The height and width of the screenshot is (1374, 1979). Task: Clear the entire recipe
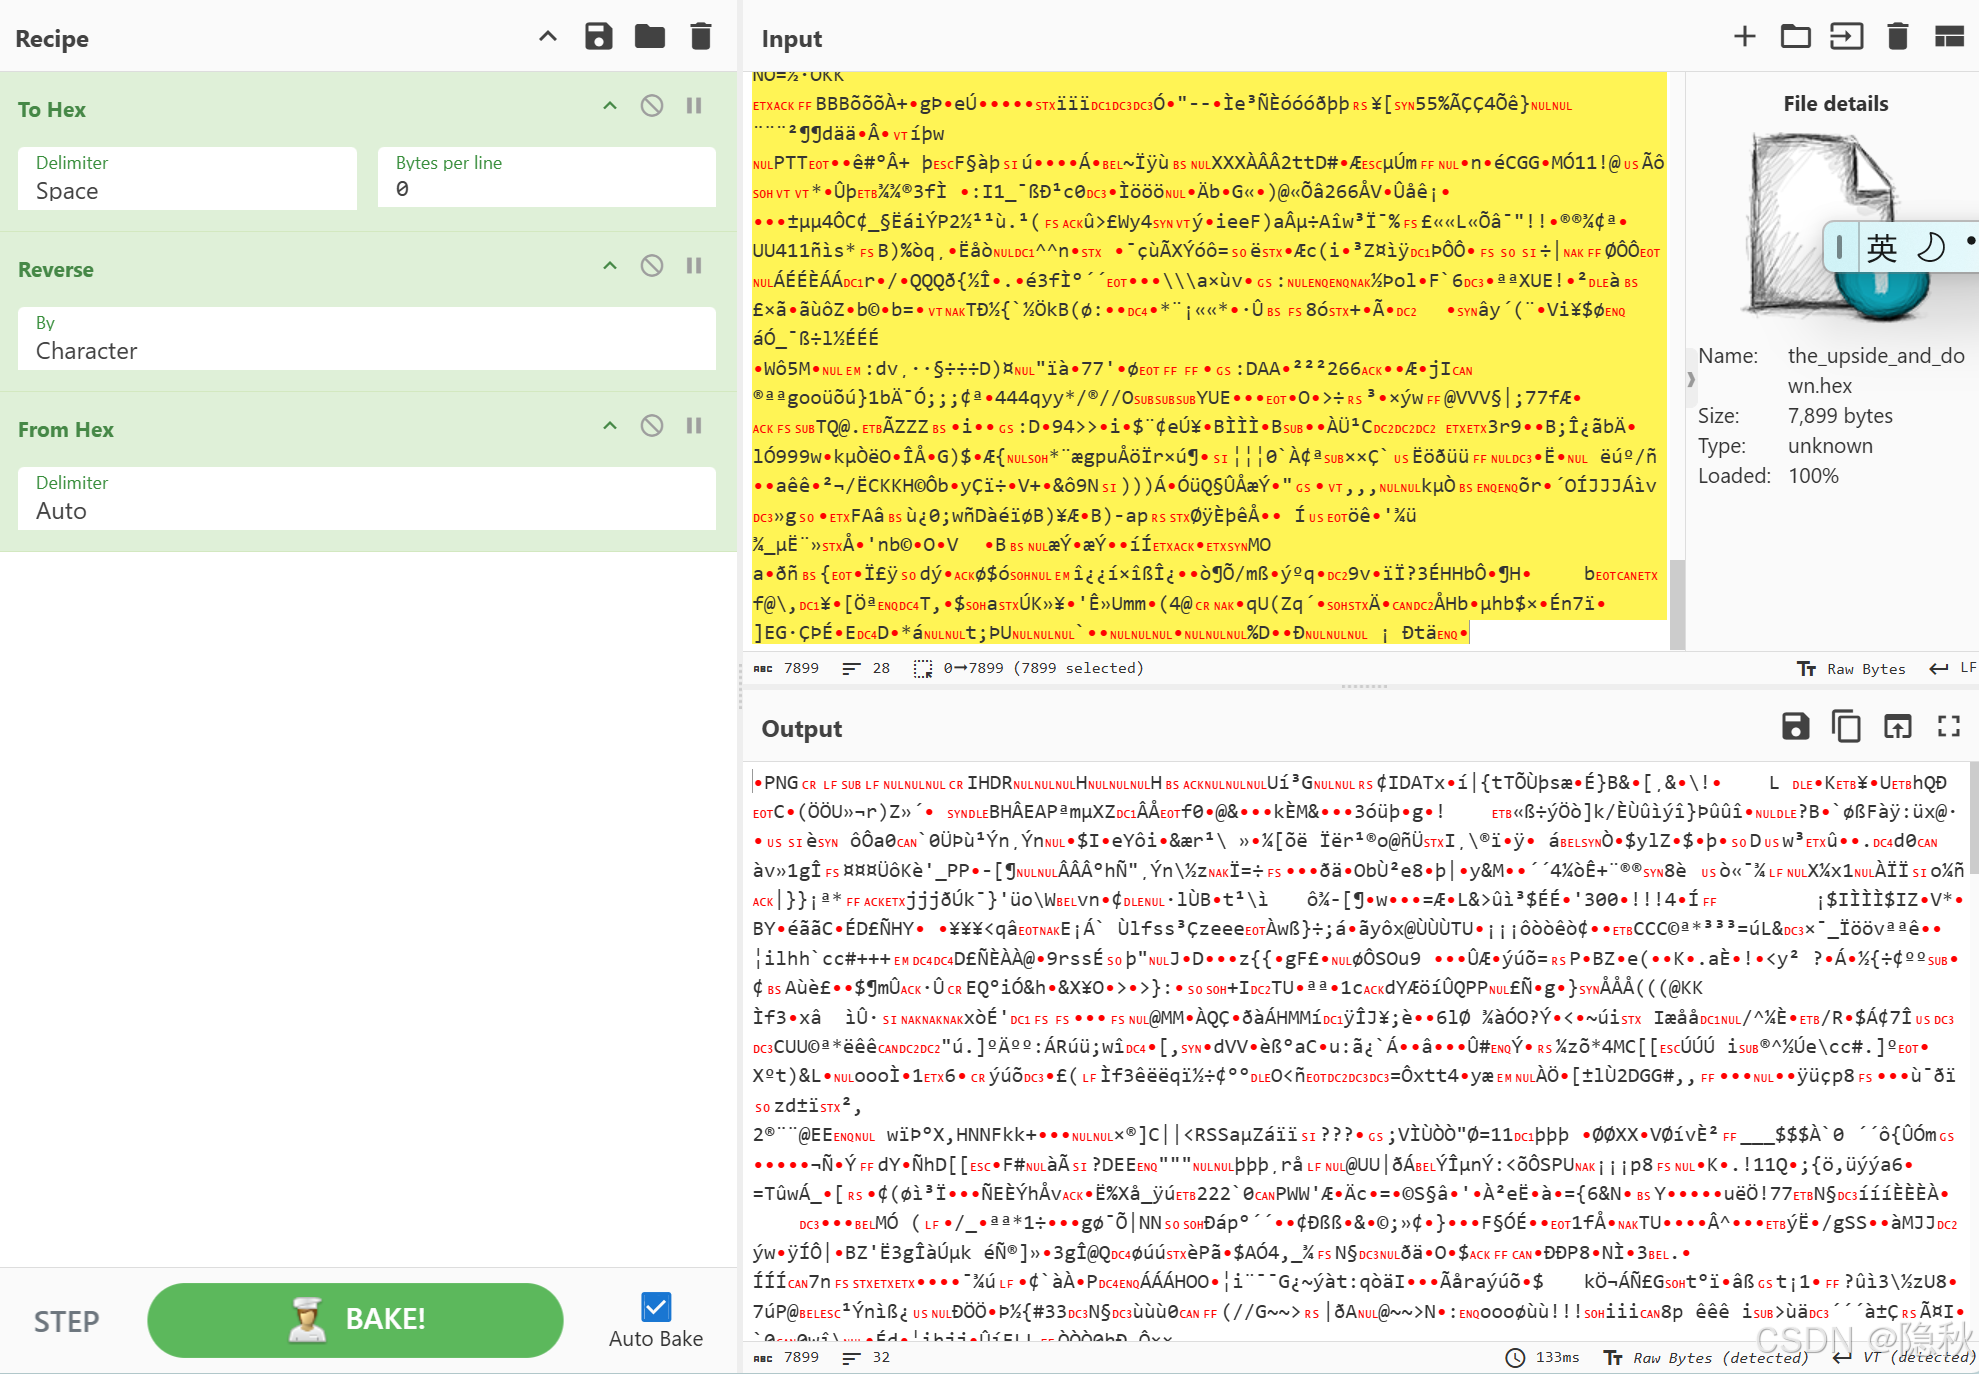click(699, 35)
